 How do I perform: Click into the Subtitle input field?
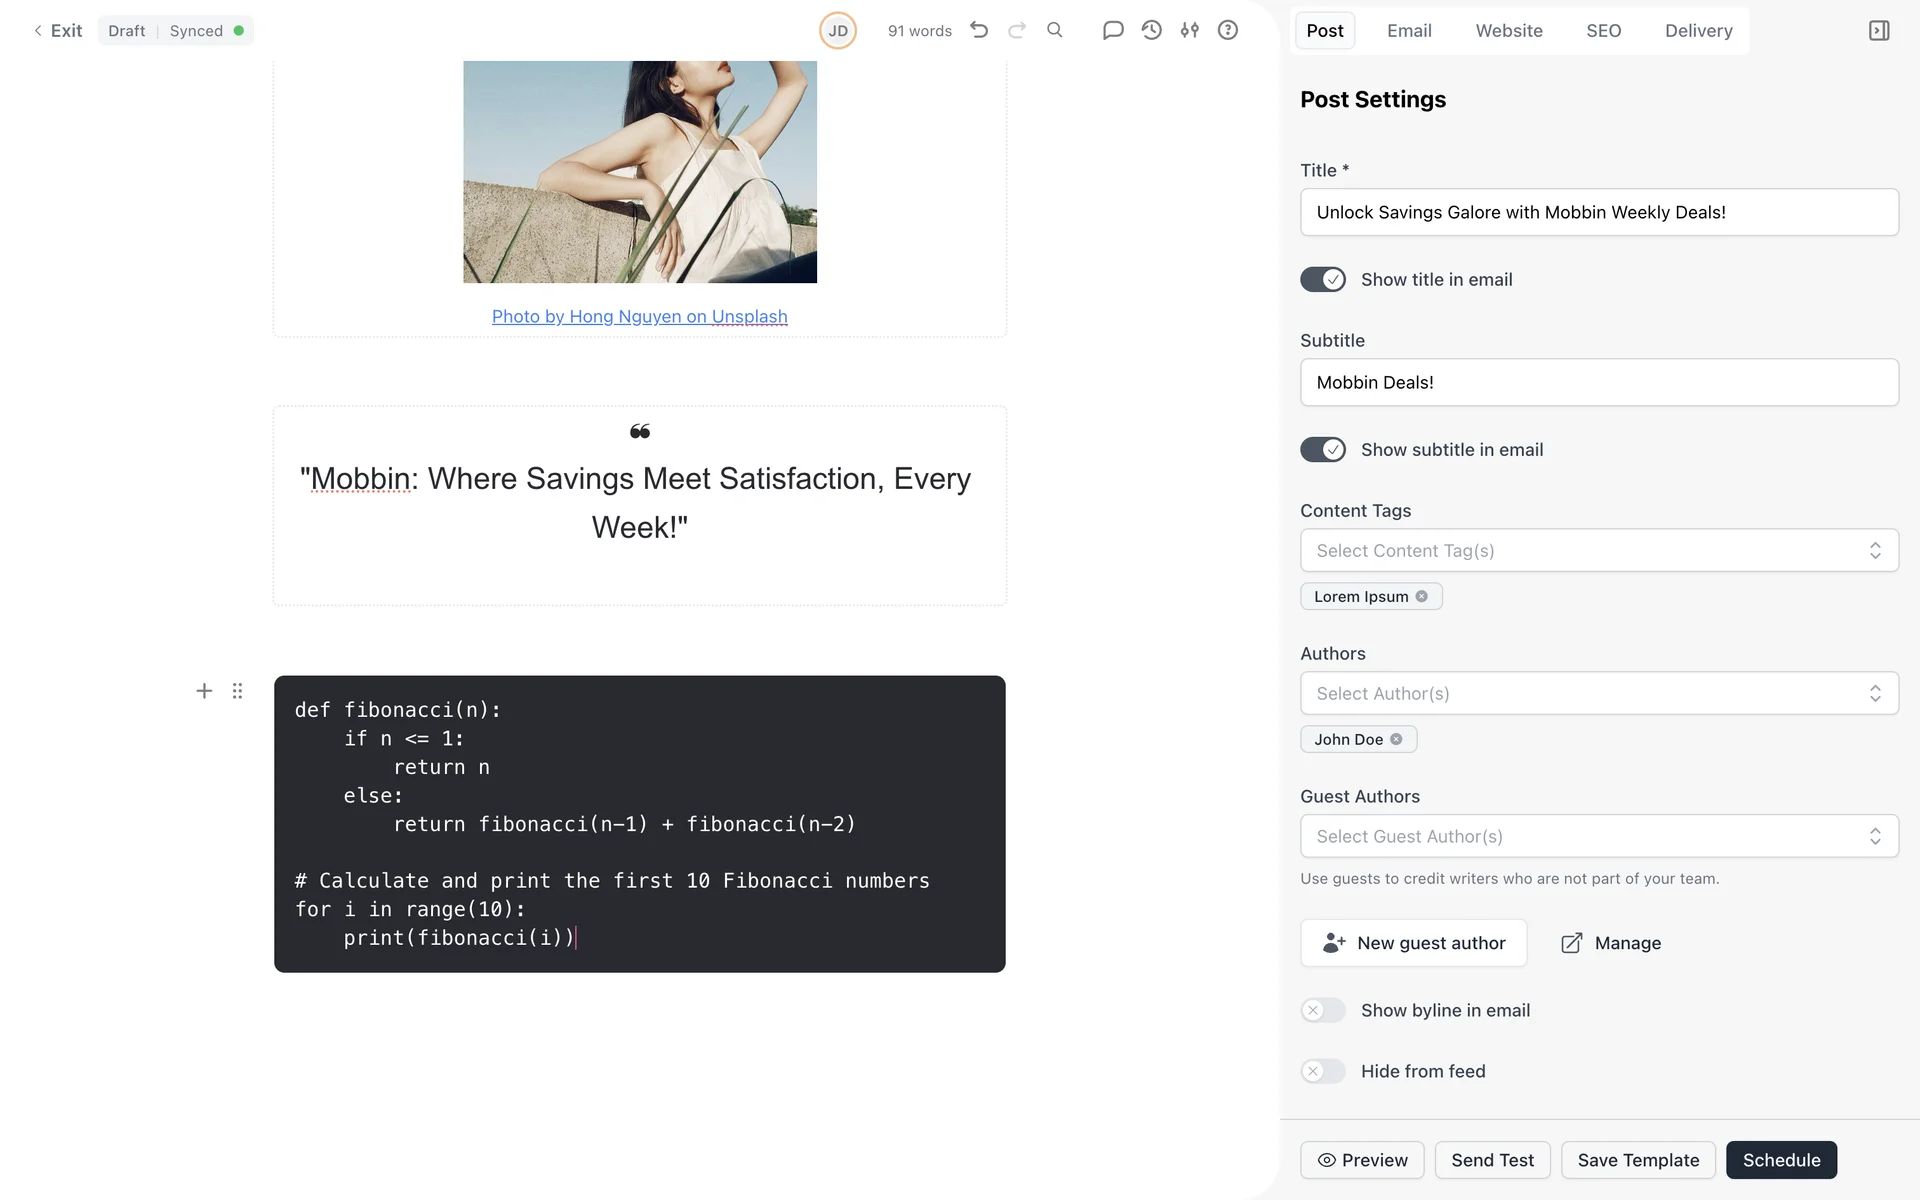(x=1598, y=383)
